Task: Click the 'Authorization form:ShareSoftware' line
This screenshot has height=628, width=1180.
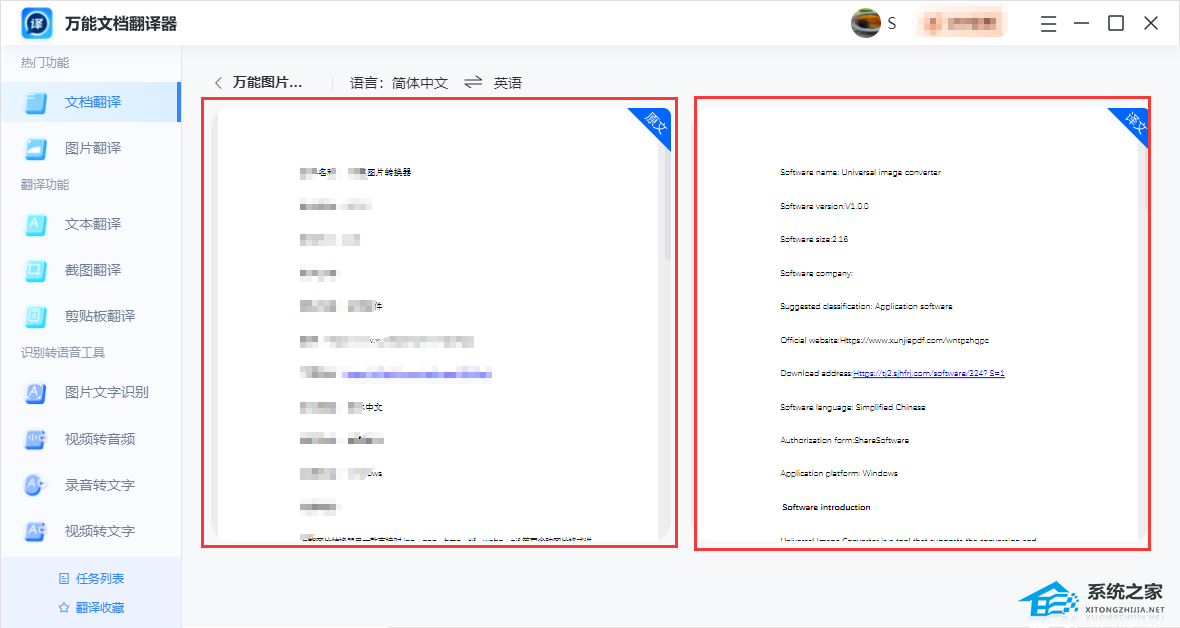Action: [844, 441]
